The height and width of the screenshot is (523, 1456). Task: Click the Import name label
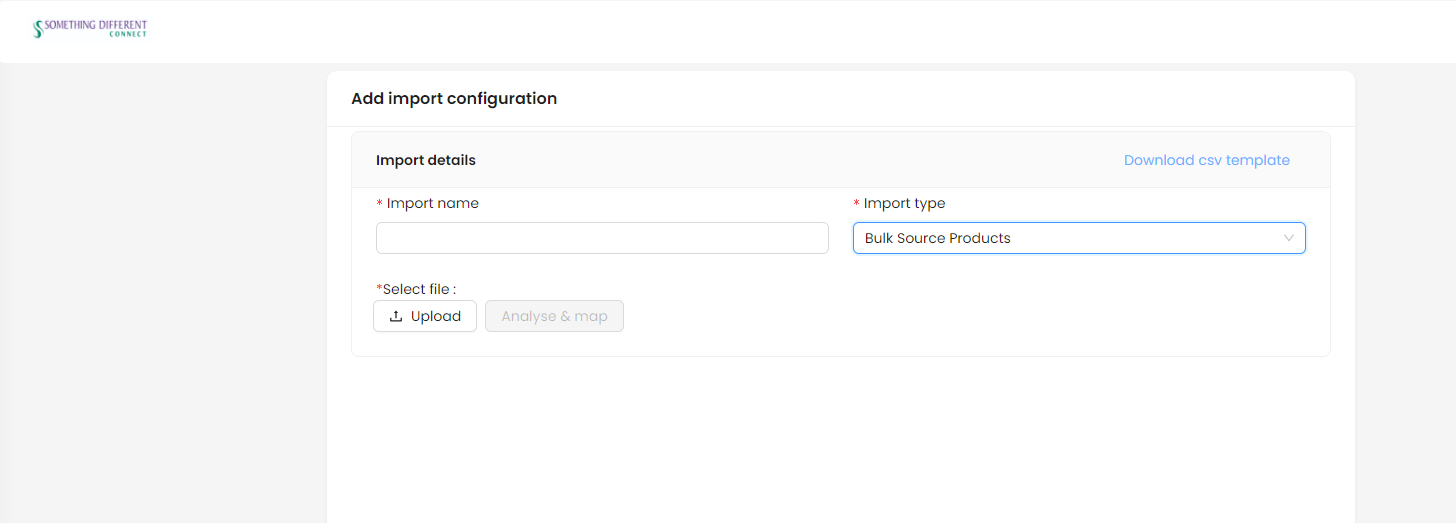tap(433, 203)
